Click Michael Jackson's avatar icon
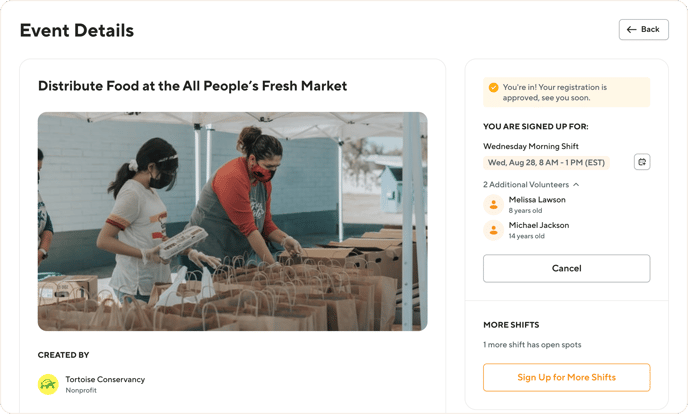This screenshot has width=688, height=414. [x=493, y=230]
